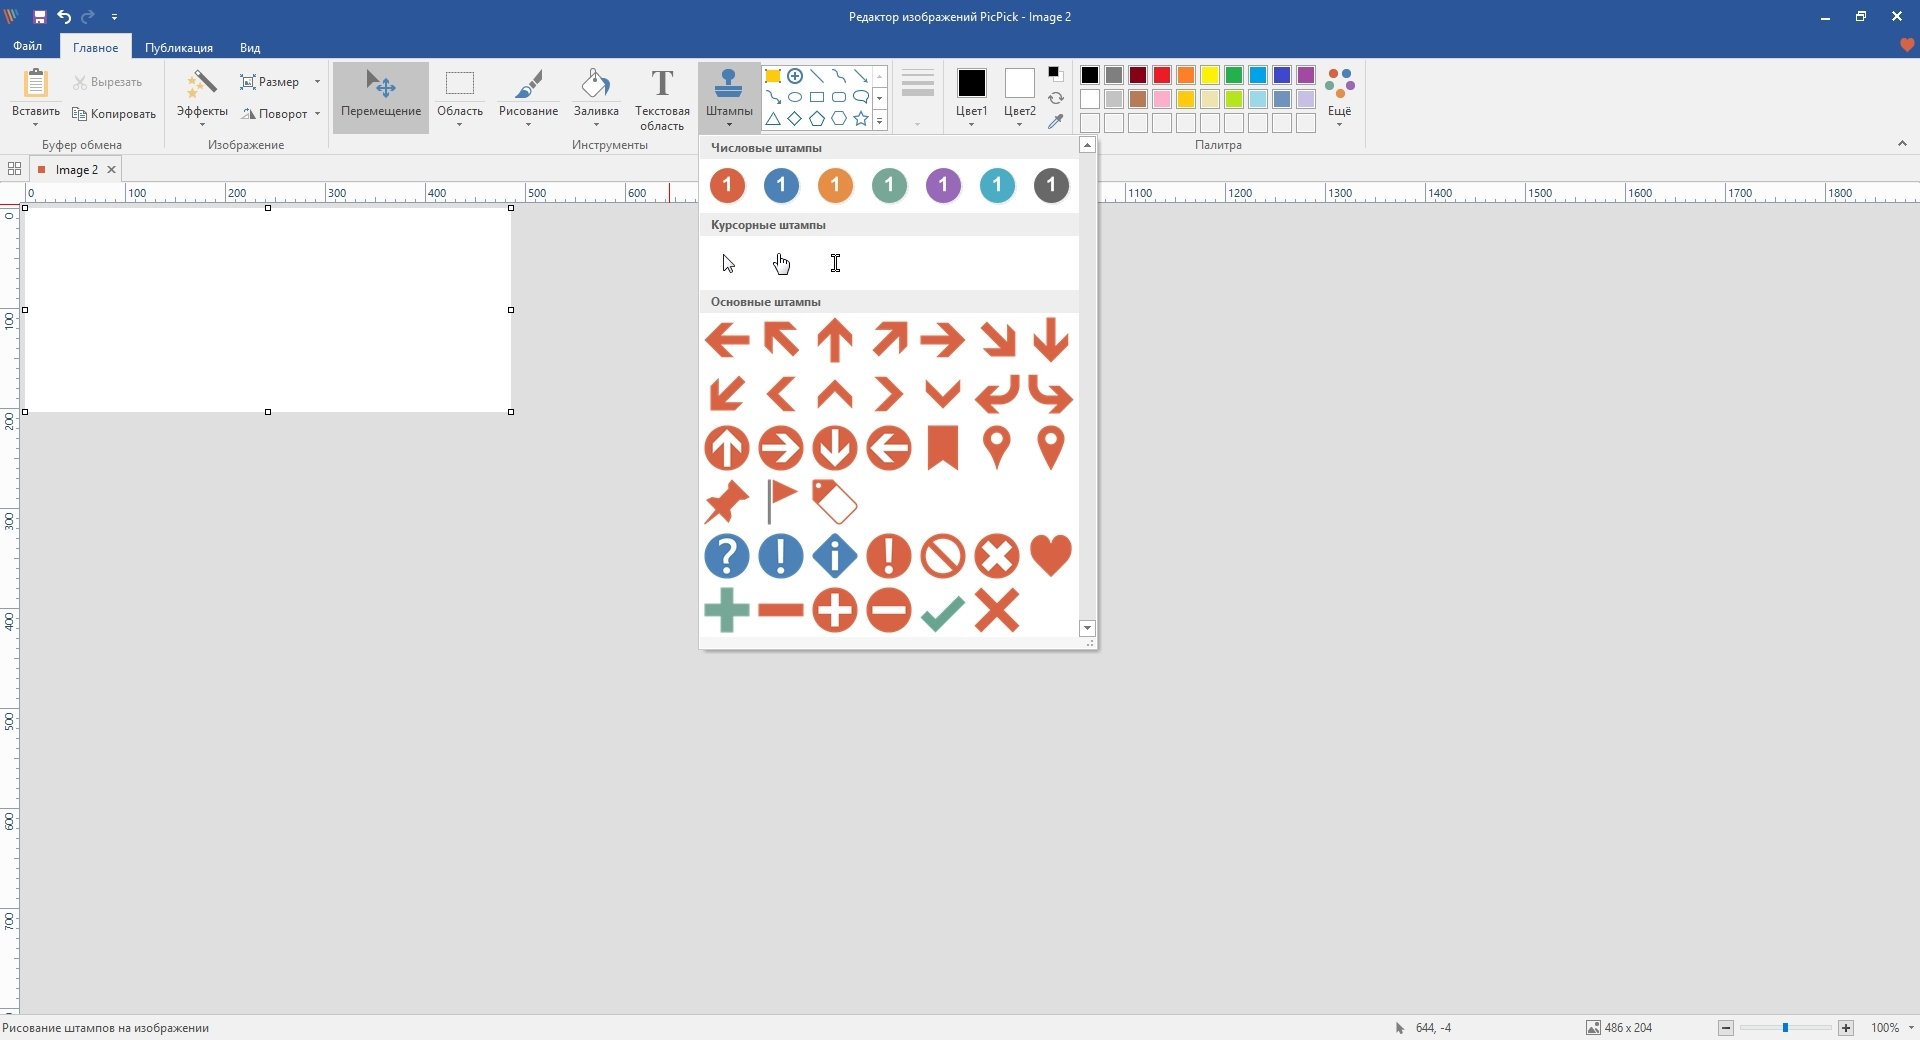The width and height of the screenshot is (1920, 1040).
Task: Open the Цвет1 color dropdown
Action: tap(971, 124)
